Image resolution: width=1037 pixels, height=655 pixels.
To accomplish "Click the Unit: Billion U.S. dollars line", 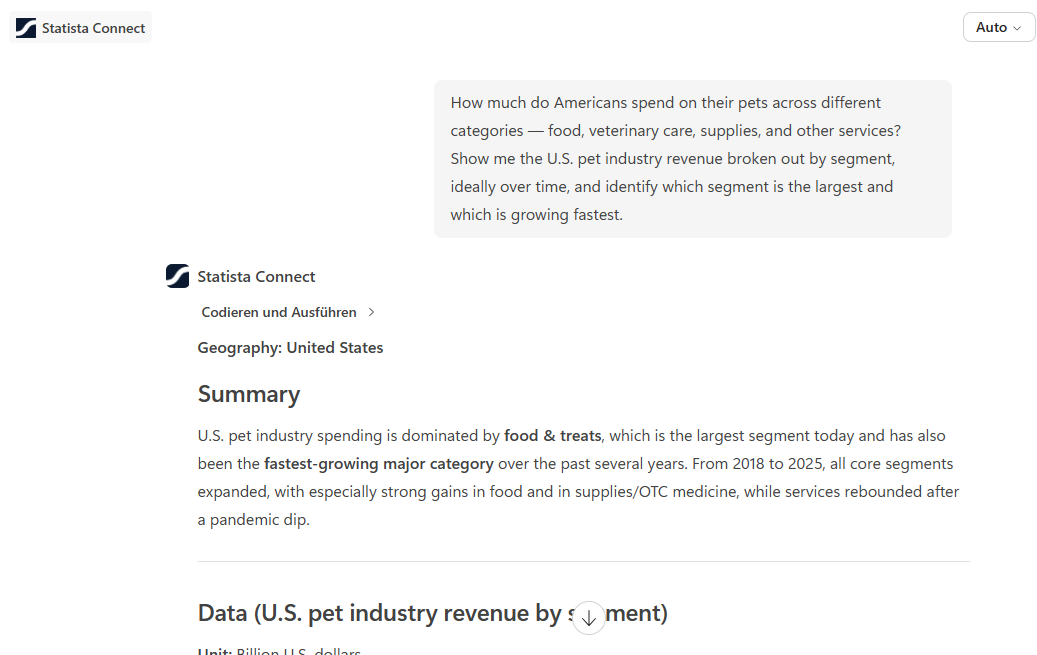I will pyautogui.click(x=279, y=650).
